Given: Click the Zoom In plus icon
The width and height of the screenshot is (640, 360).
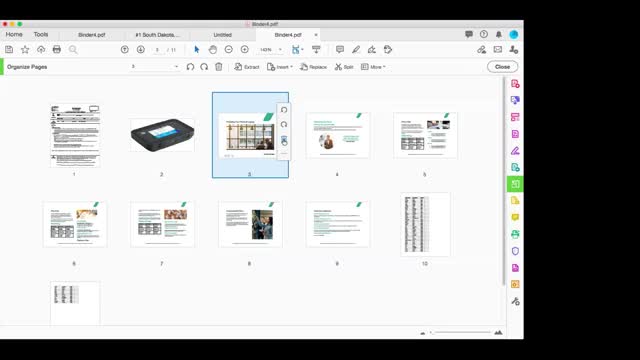Looking at the screenshot, I should 244,50.
